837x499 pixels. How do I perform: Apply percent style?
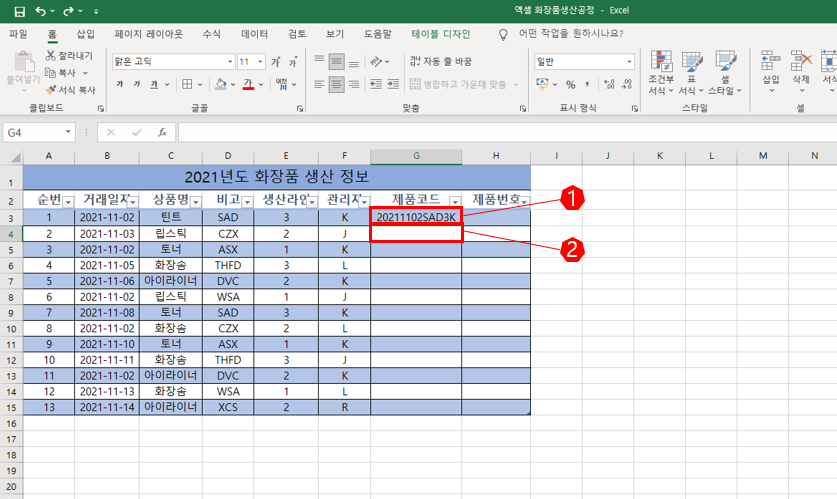pos(571,84)
